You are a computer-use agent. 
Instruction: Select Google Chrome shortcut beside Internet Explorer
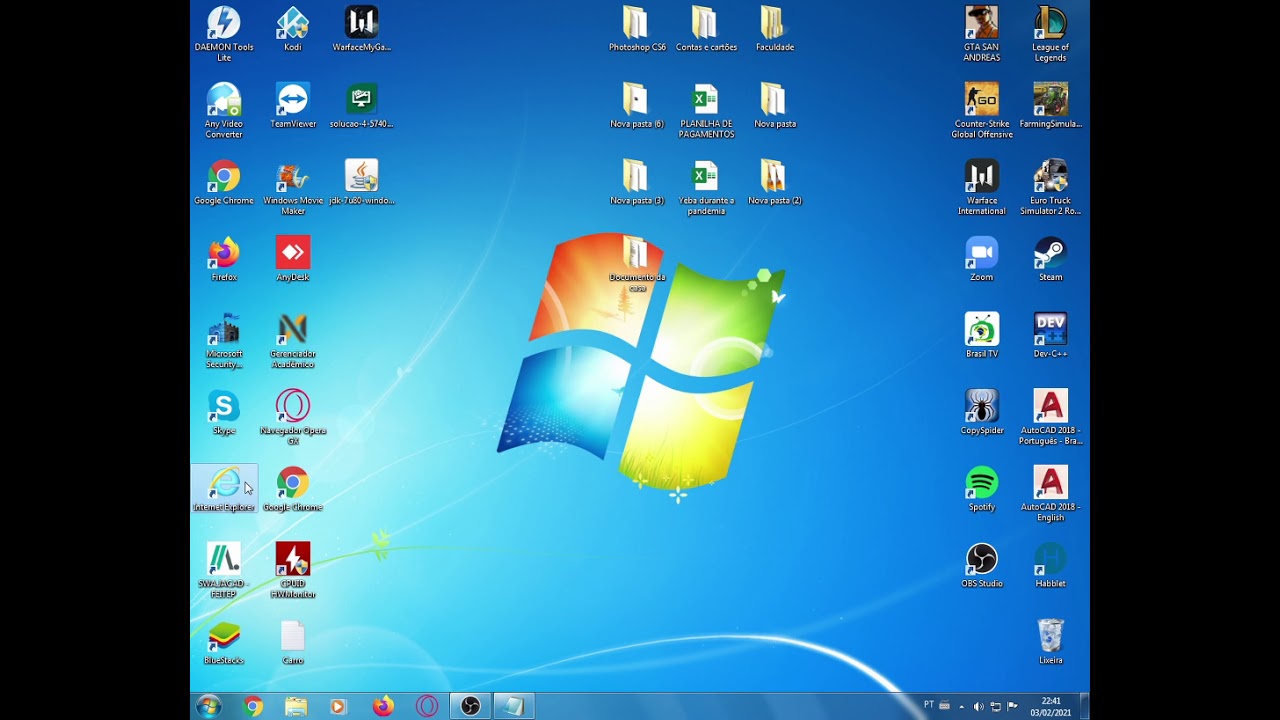tap(292, 489)
